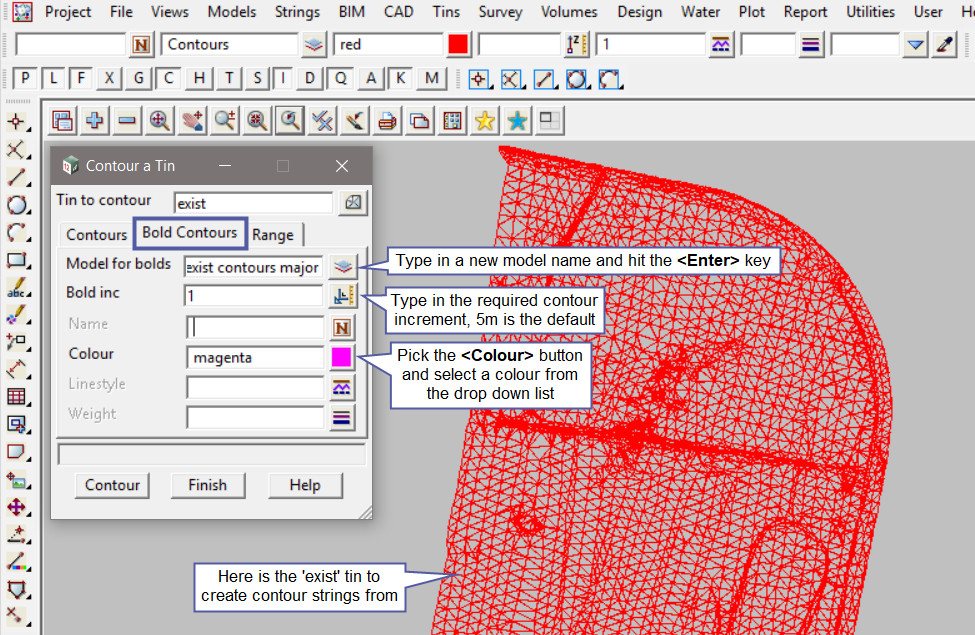Open the linestyle picker in the dialog
The image size is (975, 635).
point(342,388)
